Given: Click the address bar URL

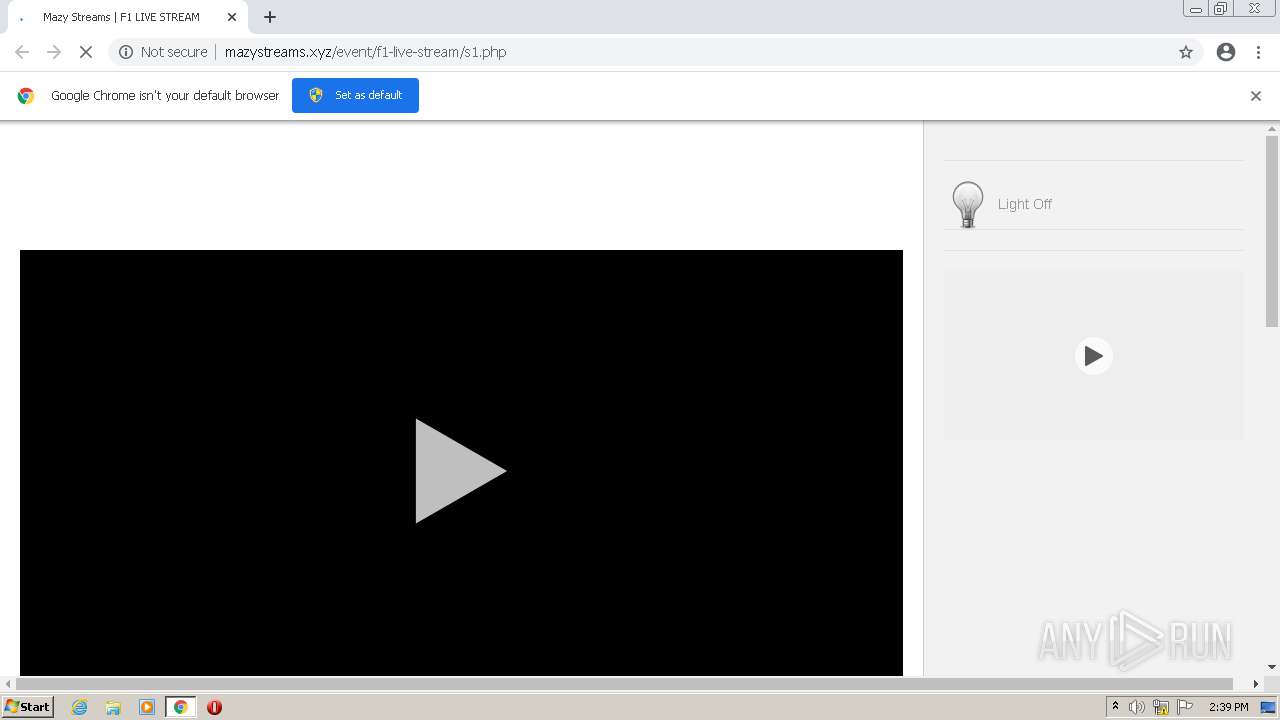Looking at the screenshot, I should coord(366,52).
